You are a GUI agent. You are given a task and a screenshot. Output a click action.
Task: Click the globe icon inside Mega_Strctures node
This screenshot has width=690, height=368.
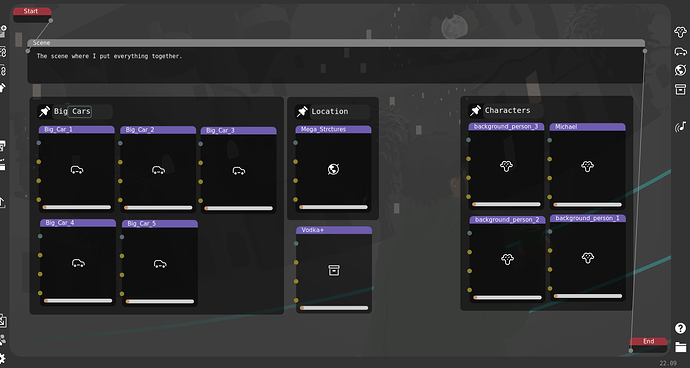pyautogui.click(x=334, y=169)
